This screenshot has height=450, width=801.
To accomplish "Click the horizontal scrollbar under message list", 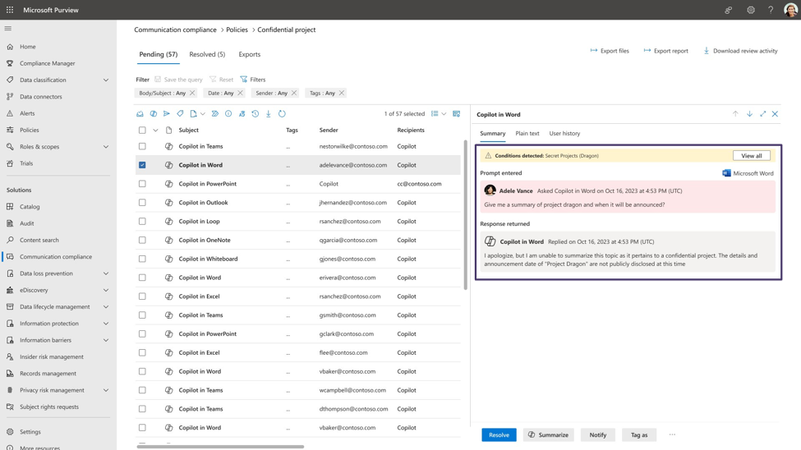I will click(x=220, y=446).
